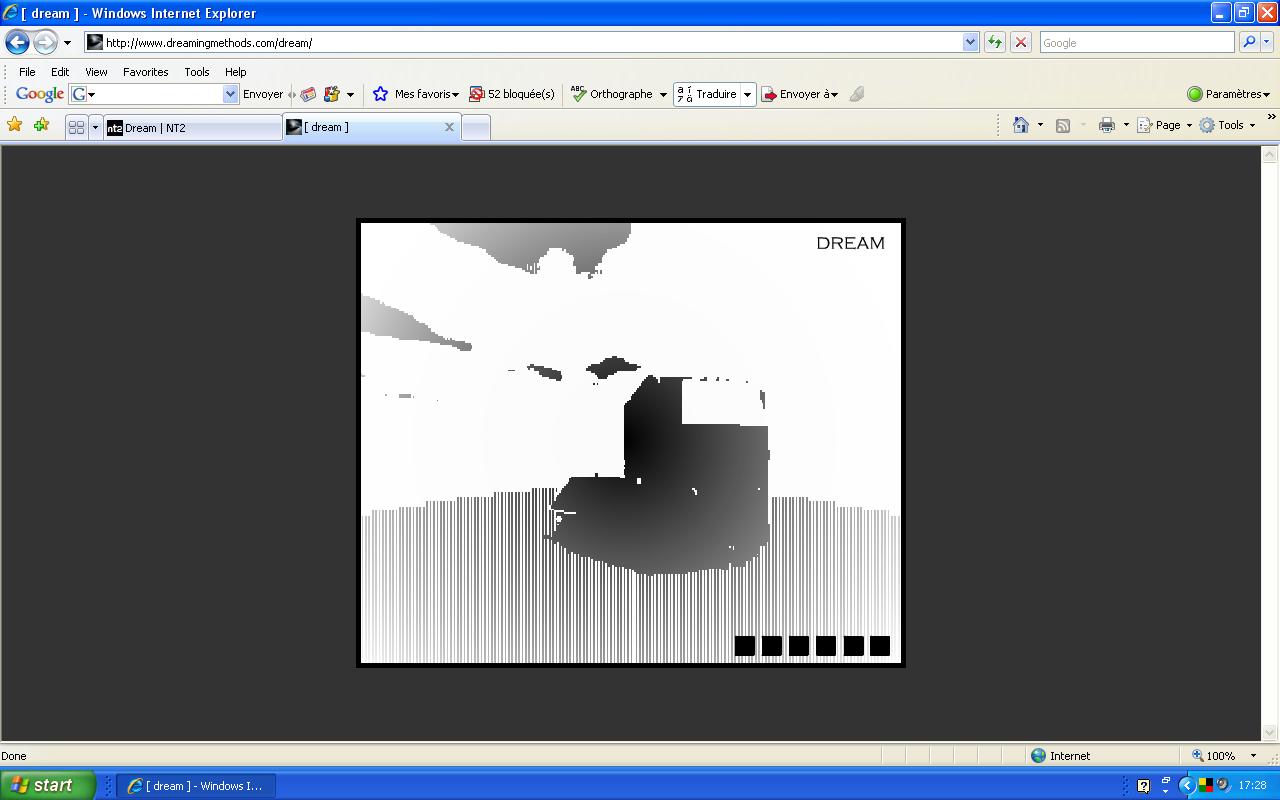Click the Home house icon

(1021, 125)
